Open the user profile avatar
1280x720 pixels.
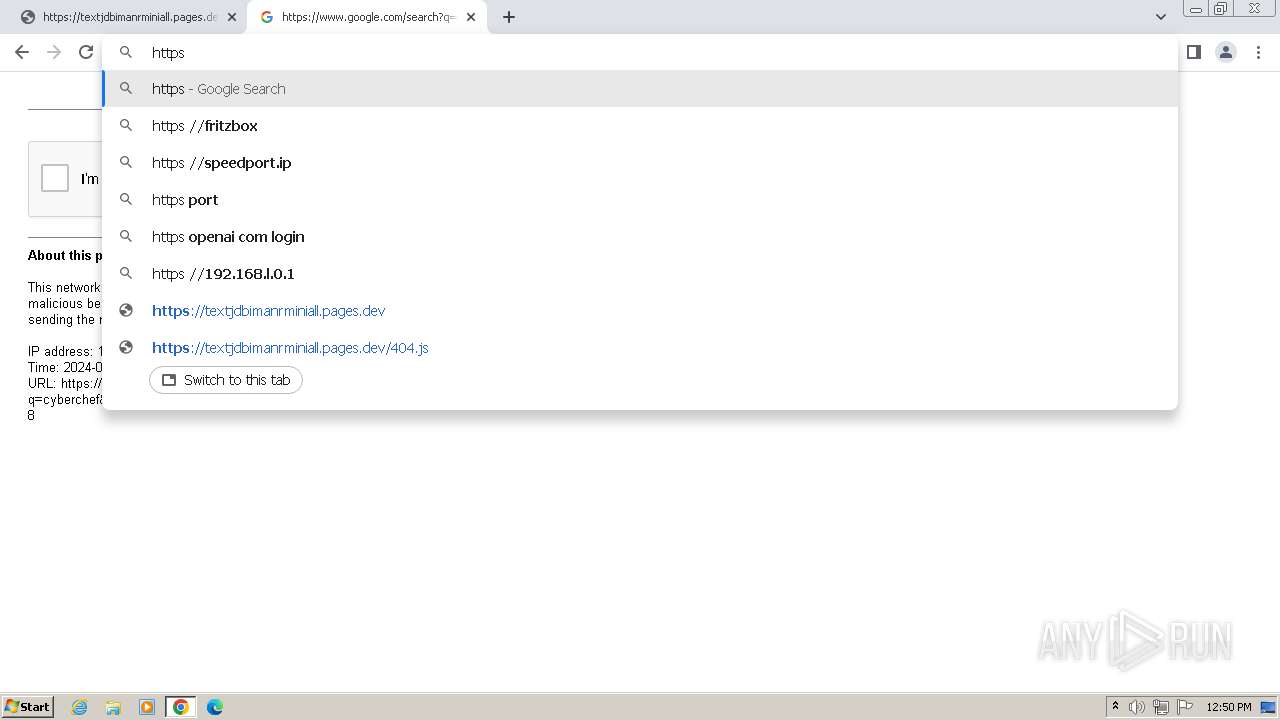(x=1225, y=52)
